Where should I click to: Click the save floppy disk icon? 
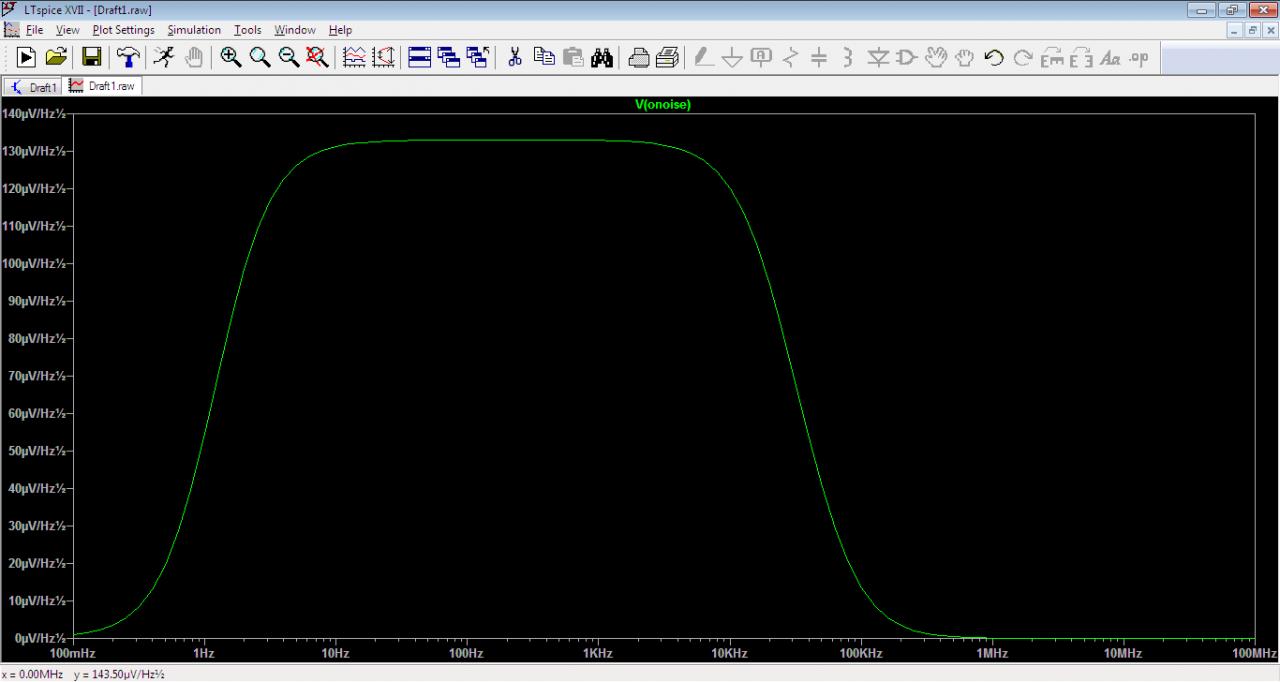[92, 58]
